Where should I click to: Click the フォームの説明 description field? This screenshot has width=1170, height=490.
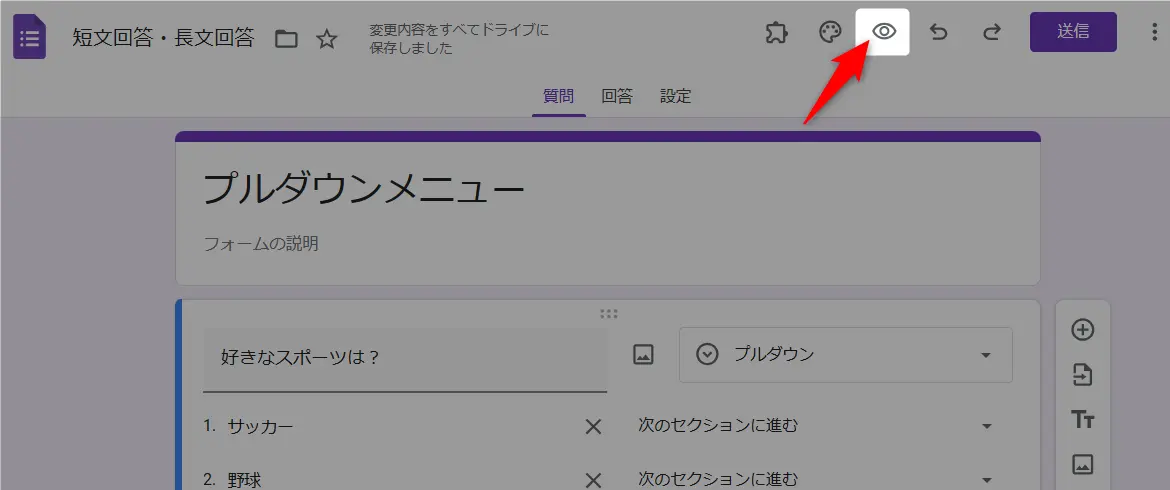tap(261, 244)
